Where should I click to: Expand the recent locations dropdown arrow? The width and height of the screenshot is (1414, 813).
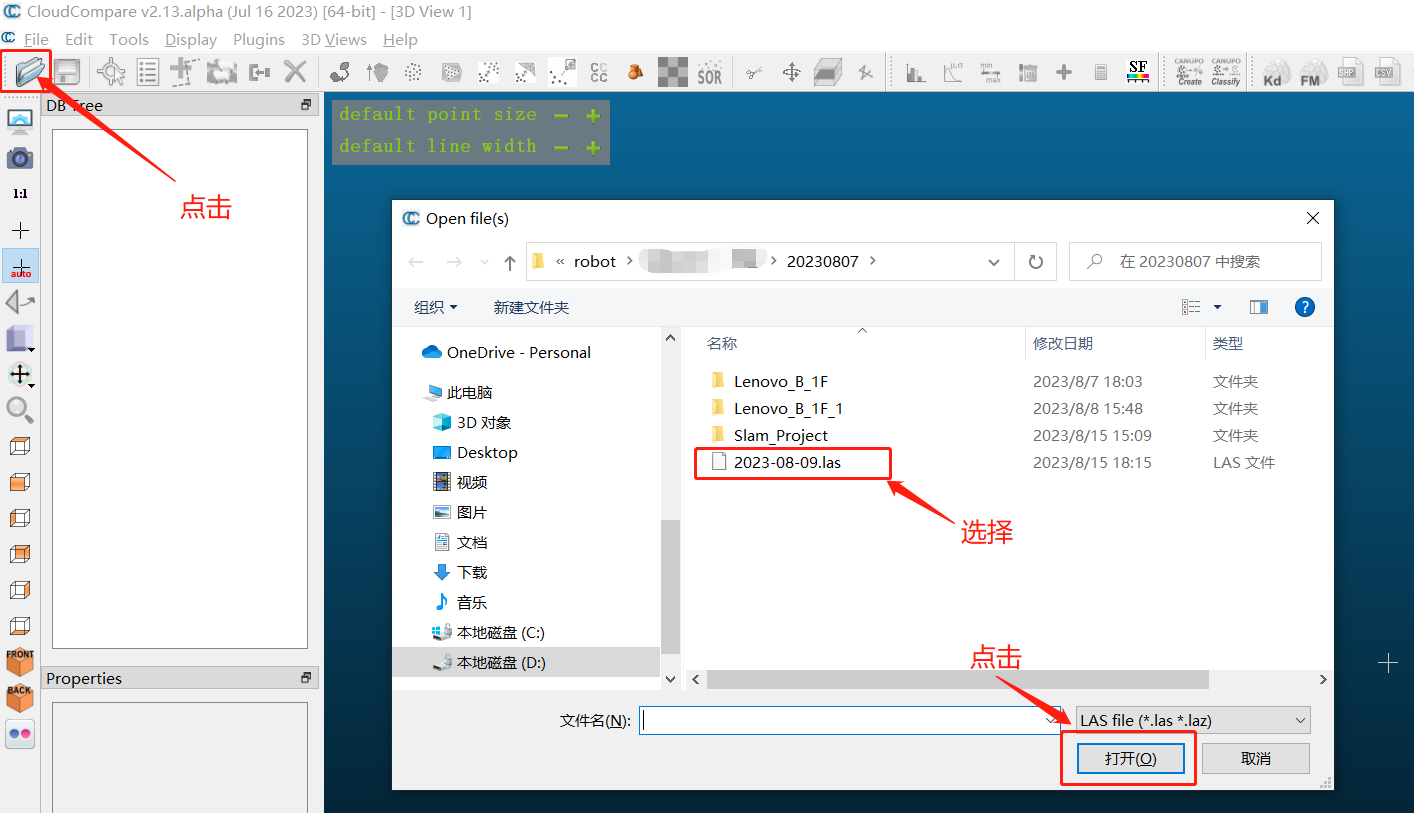coord(485,262)
